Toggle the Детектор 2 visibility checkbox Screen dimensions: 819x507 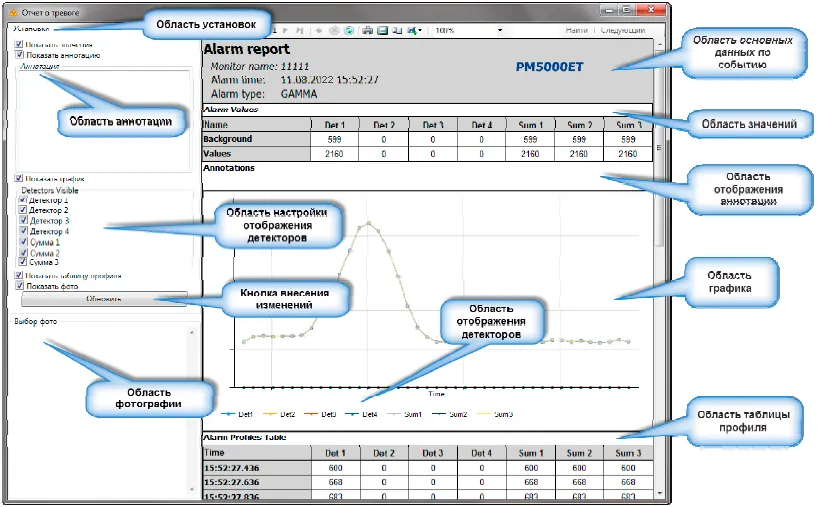[x=23, y=211]
